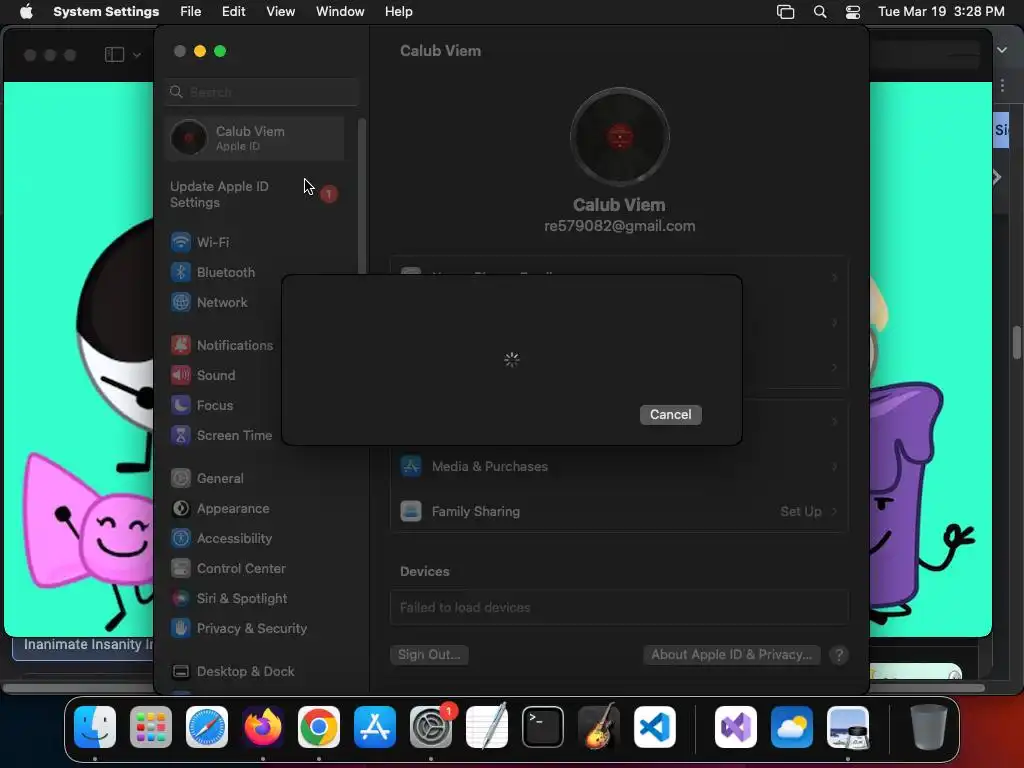Click date and time in menu bar
This screenshot has width=1024, height=768.
[941, 12]
